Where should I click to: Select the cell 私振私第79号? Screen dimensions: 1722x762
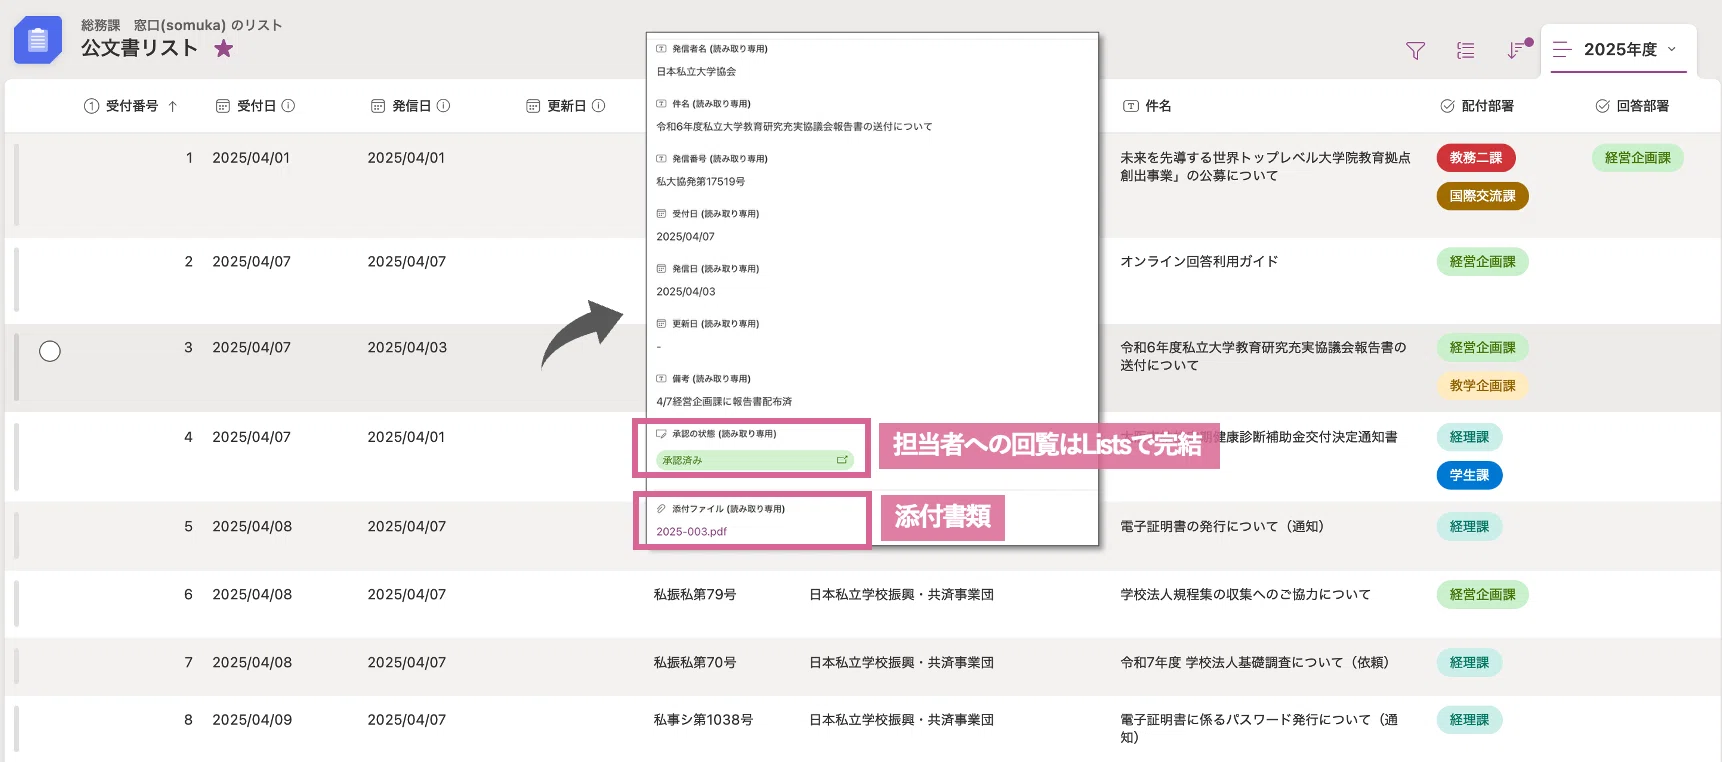pos(695,595)
